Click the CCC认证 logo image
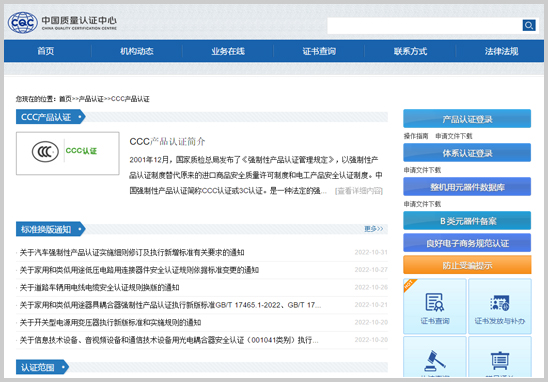Image resolution: width=548 pixels, height=382 pixels. coord(68,153)
